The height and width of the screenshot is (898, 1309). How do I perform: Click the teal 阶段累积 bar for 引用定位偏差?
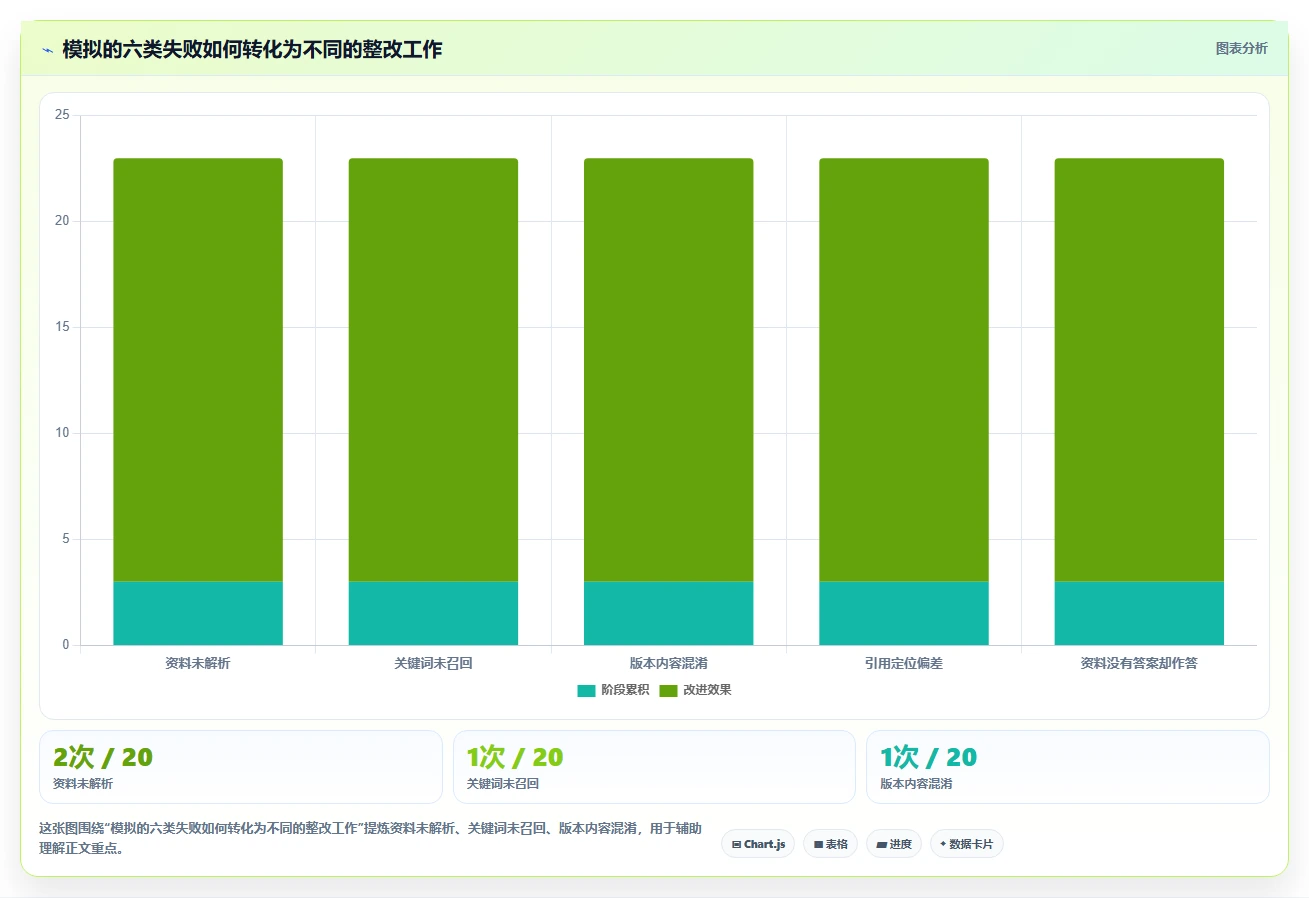pyautogui.click(x=904, y=613)
